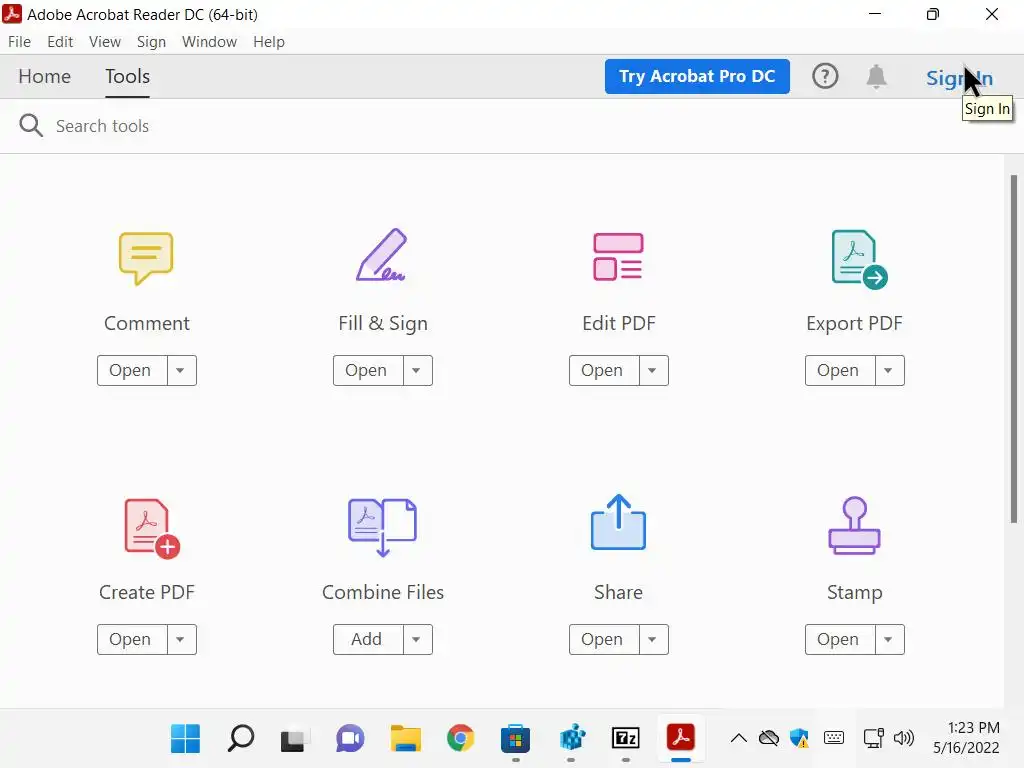Open the Export PDF tool button
Image resolution: width=1024 pixels, height=768 pixels.
coord(840,370)
